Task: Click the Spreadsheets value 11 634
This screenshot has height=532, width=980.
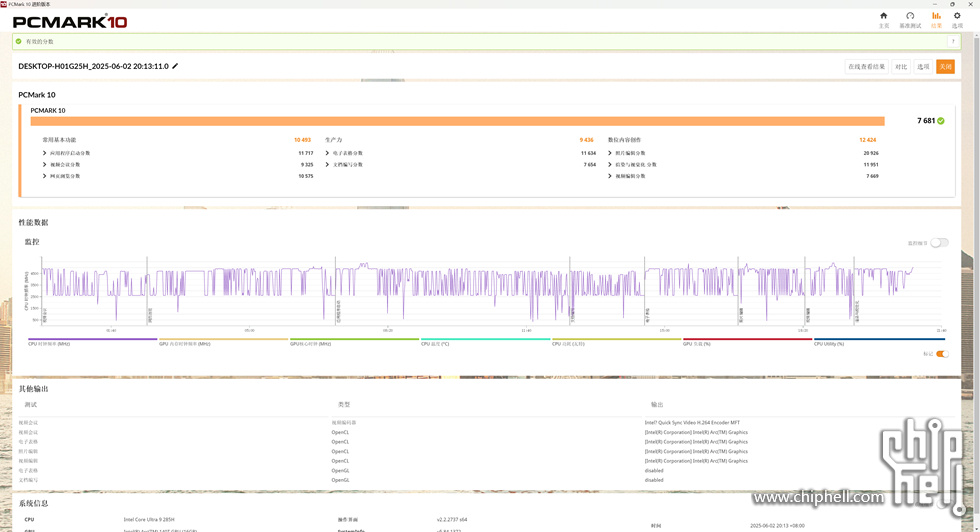Action: coord(588,153)
